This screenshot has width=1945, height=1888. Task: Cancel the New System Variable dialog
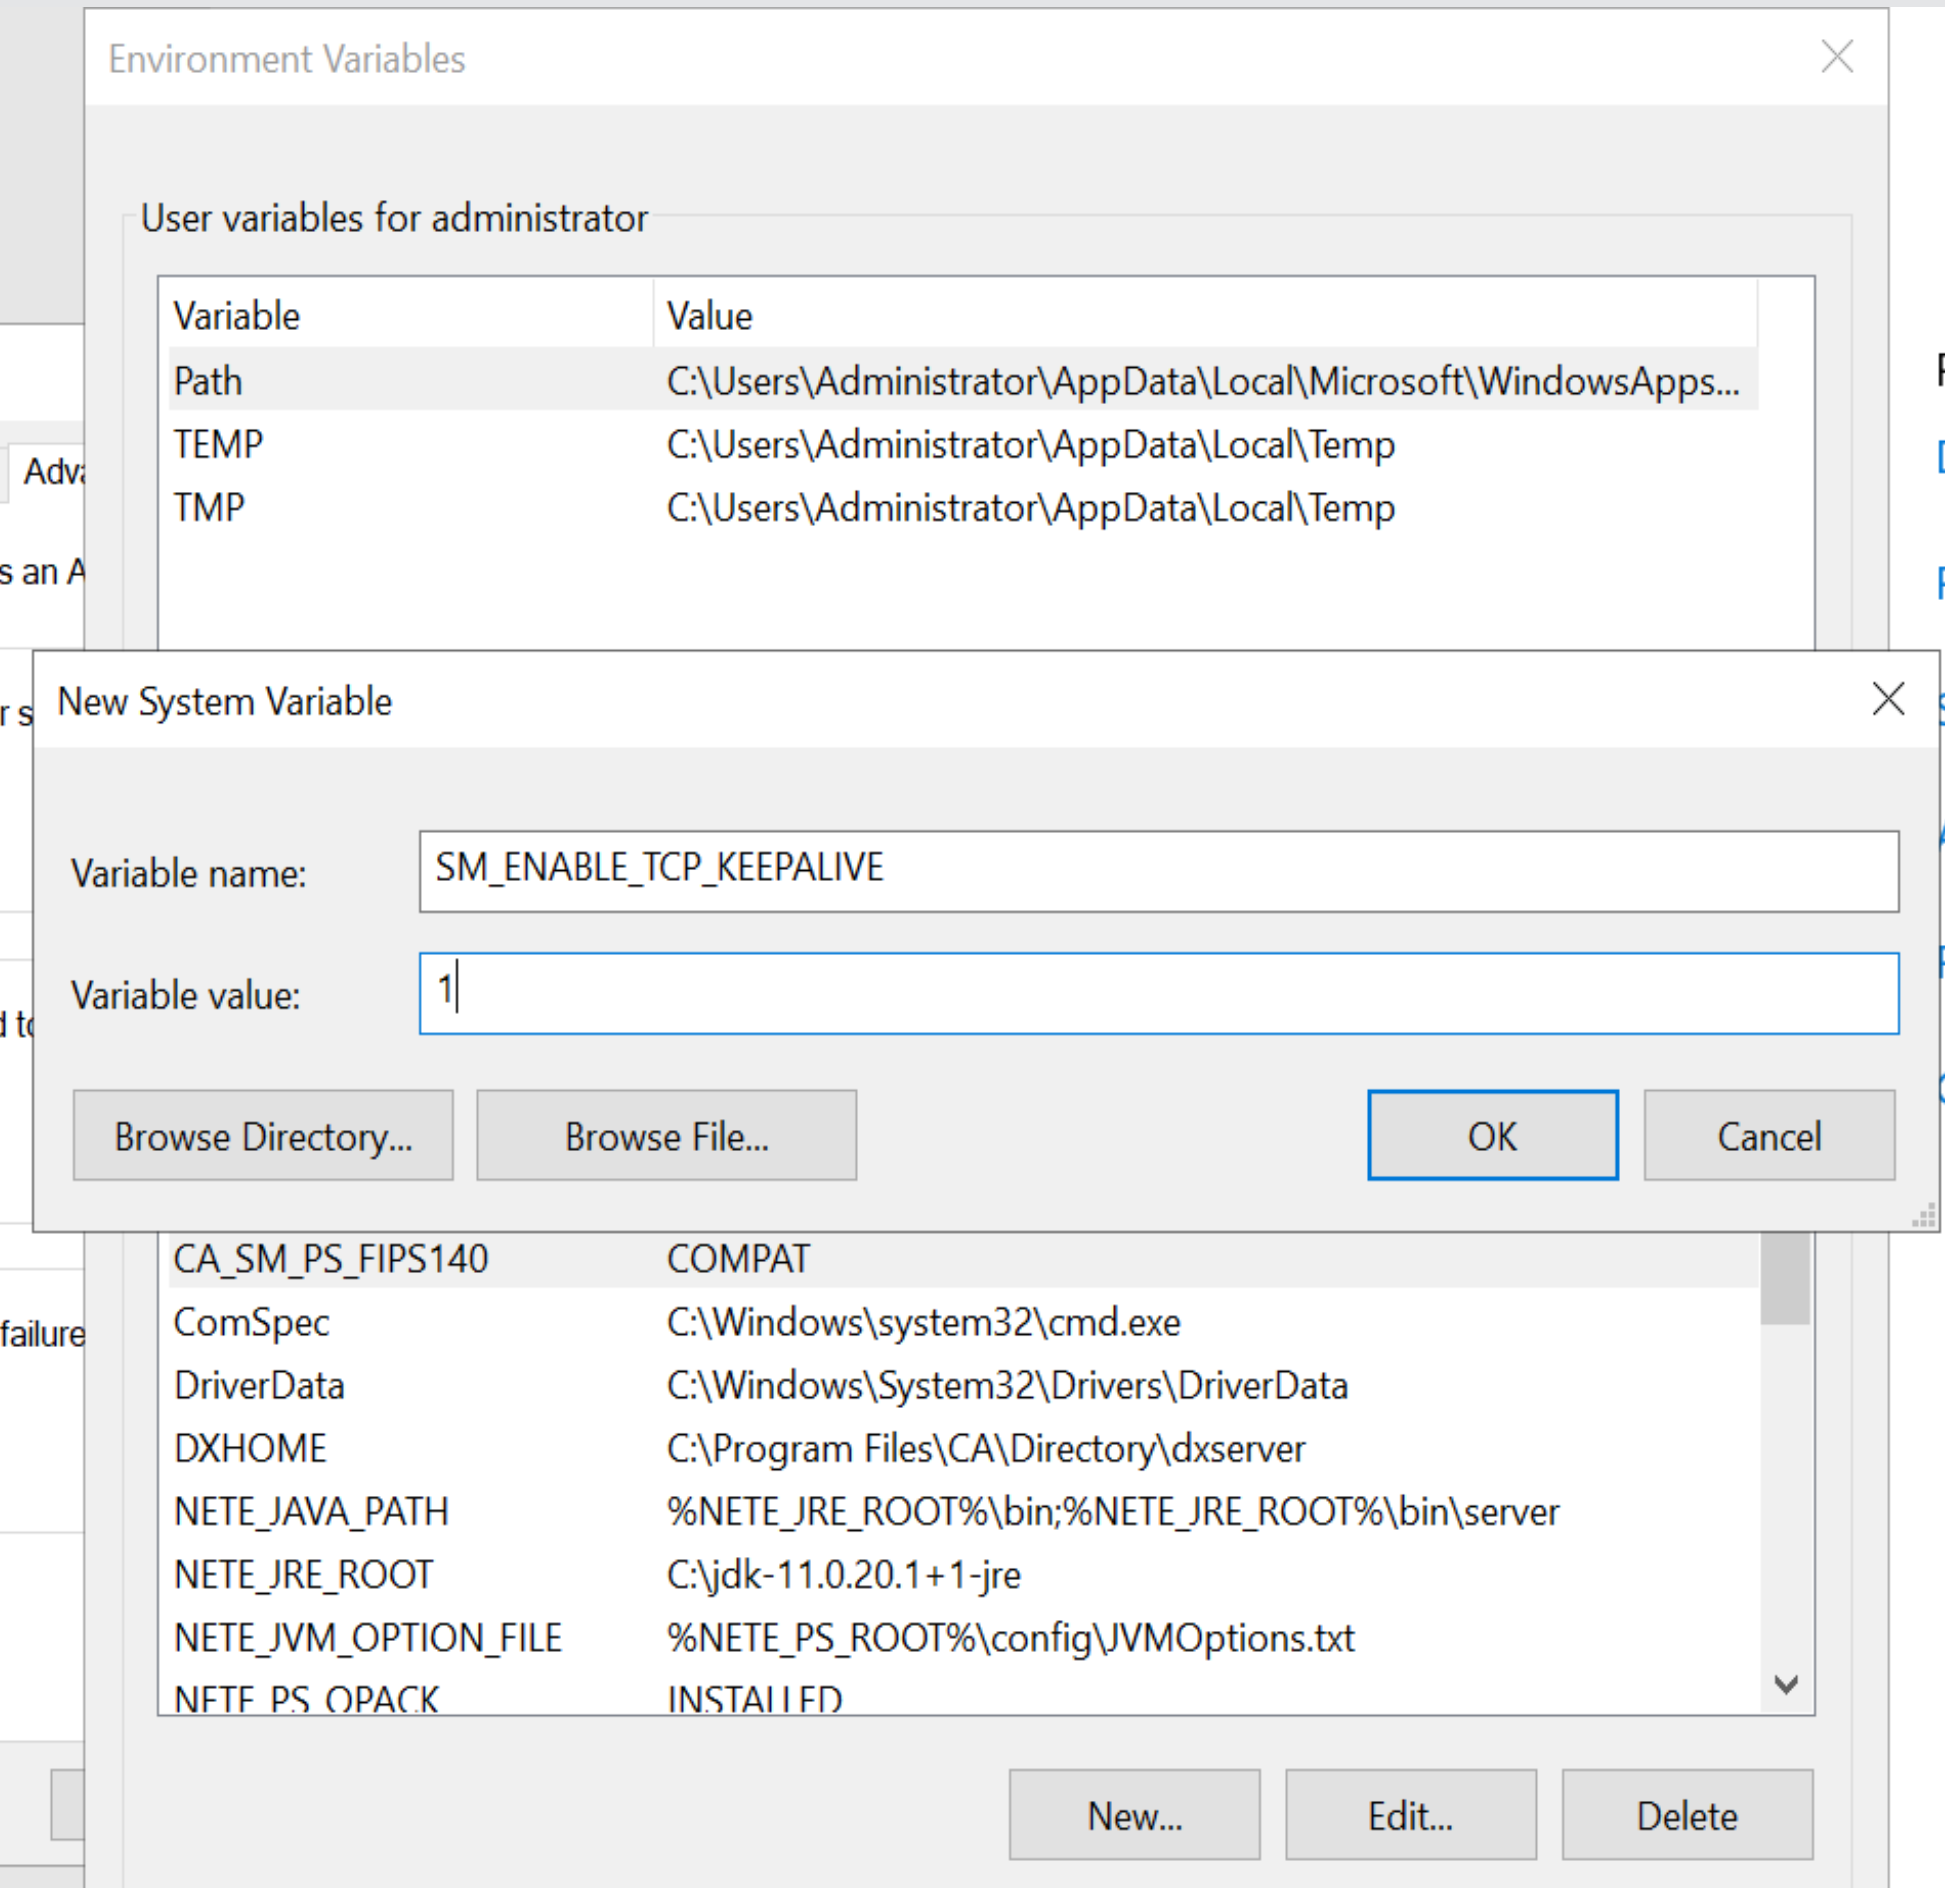click(x=1768, y=1136)
